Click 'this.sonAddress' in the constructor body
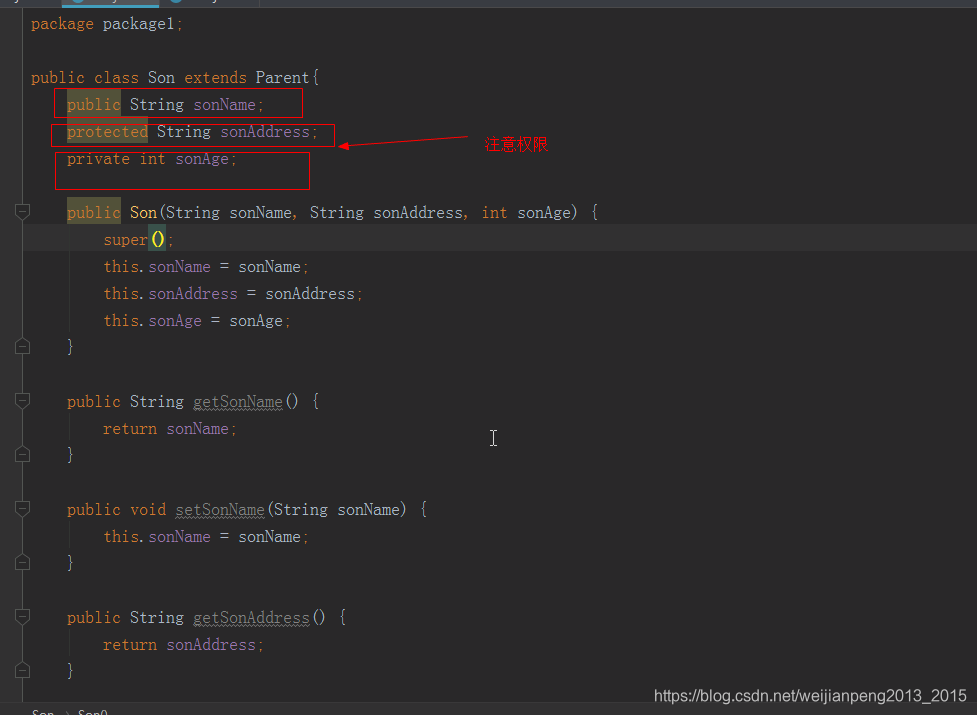Image resolution: width=977 pixels, height=715 pixels. click(171, 294)
